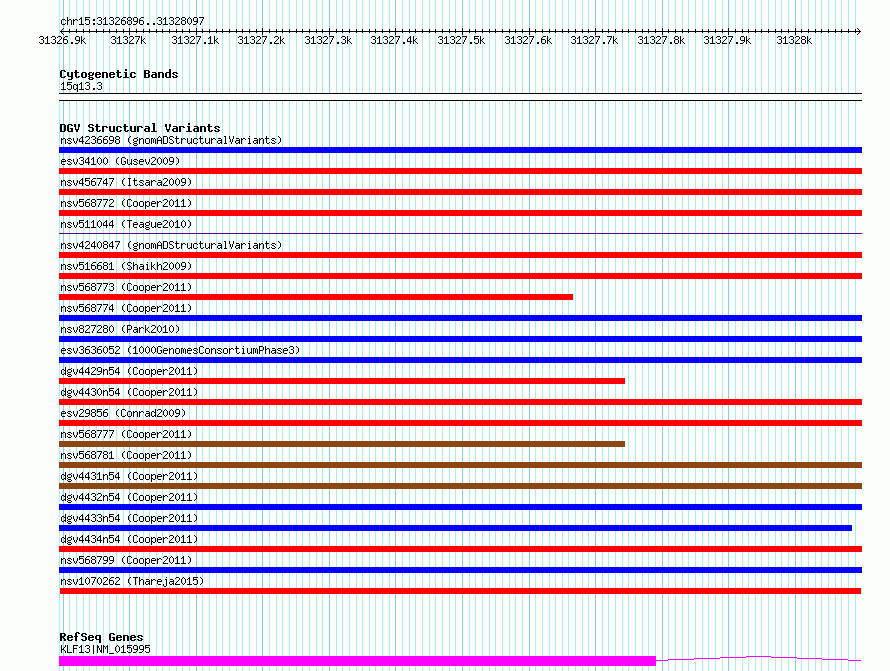
Task: Click the 31327.2k ruler tick label
Action: pos(261,40)
